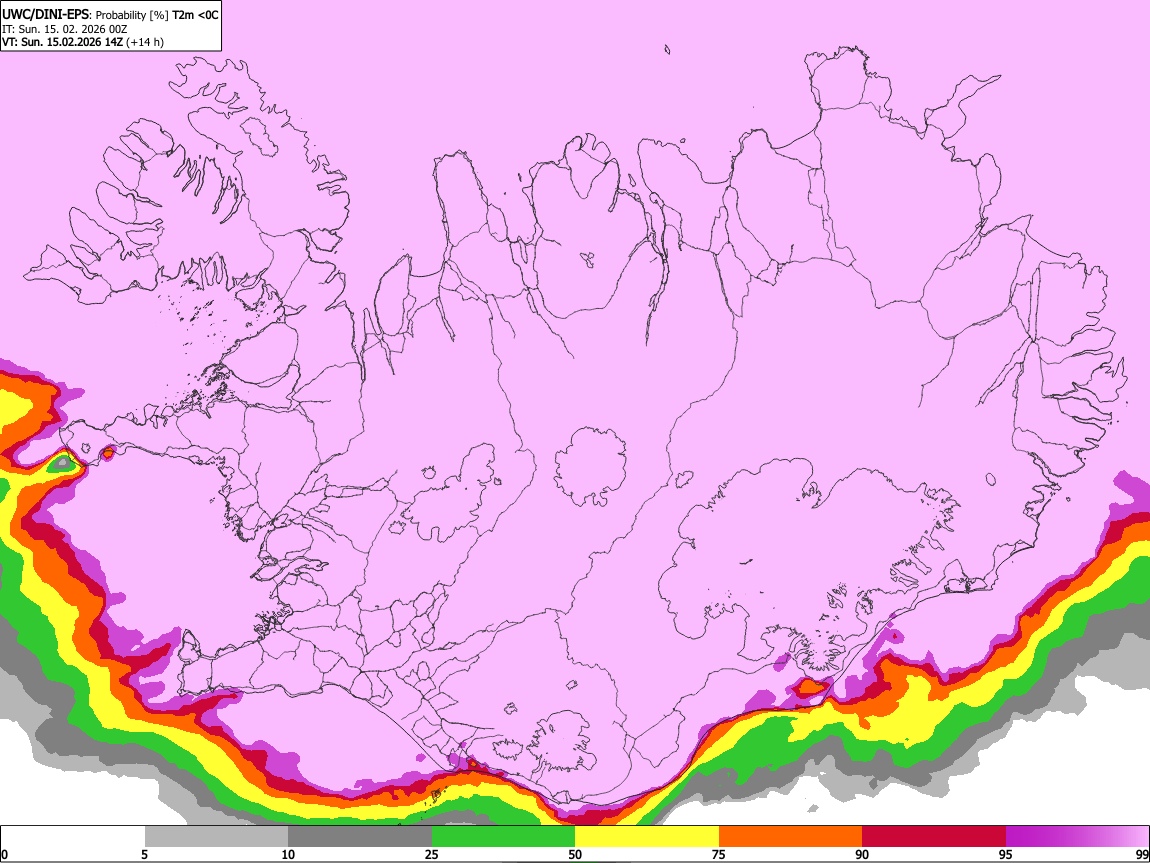Click the Probability [%] T2m <0C label

(157, 15)
